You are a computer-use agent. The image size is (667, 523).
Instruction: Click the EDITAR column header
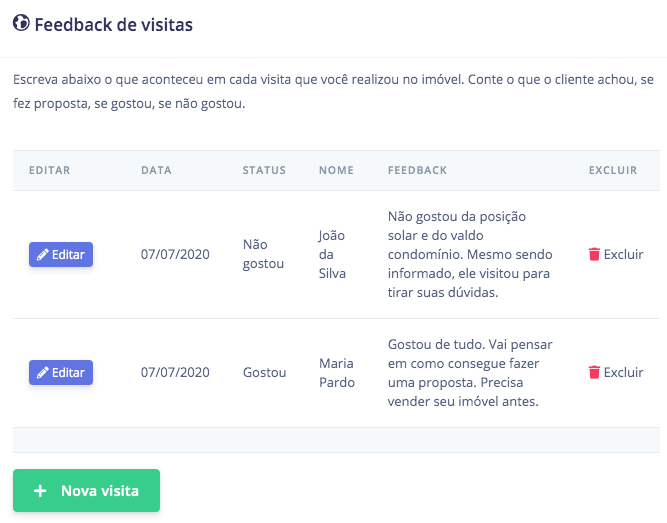point(49,170)
